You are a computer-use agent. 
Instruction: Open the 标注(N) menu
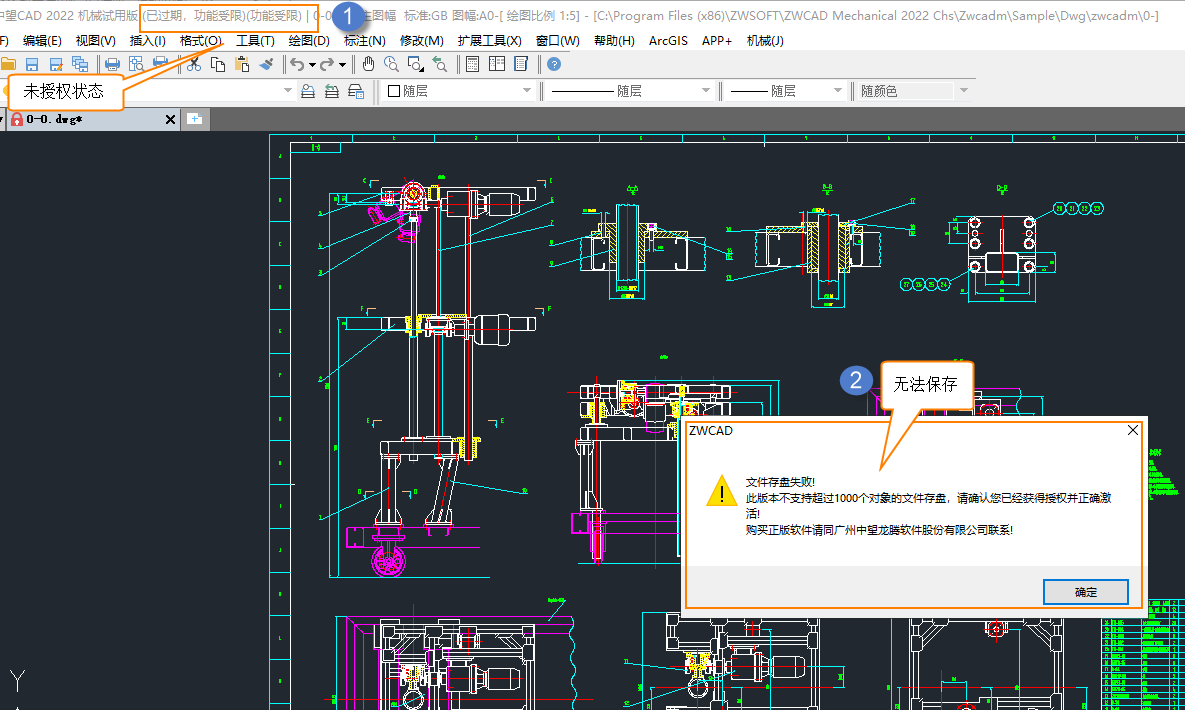(x=364, y=41)
